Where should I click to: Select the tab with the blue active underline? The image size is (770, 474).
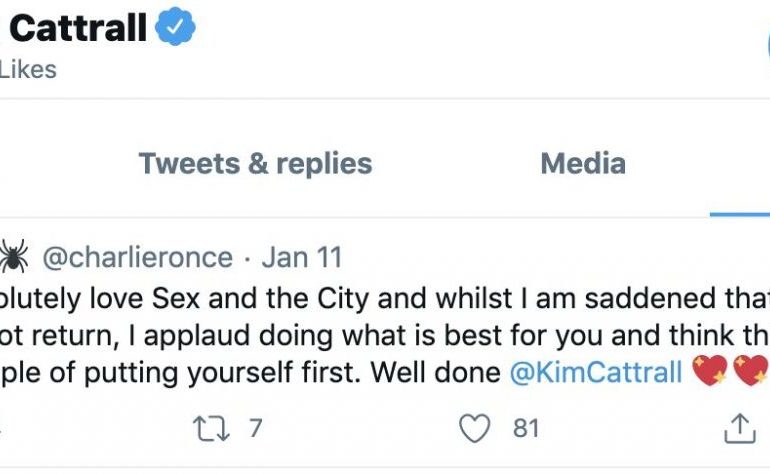(x=740, y=163)
